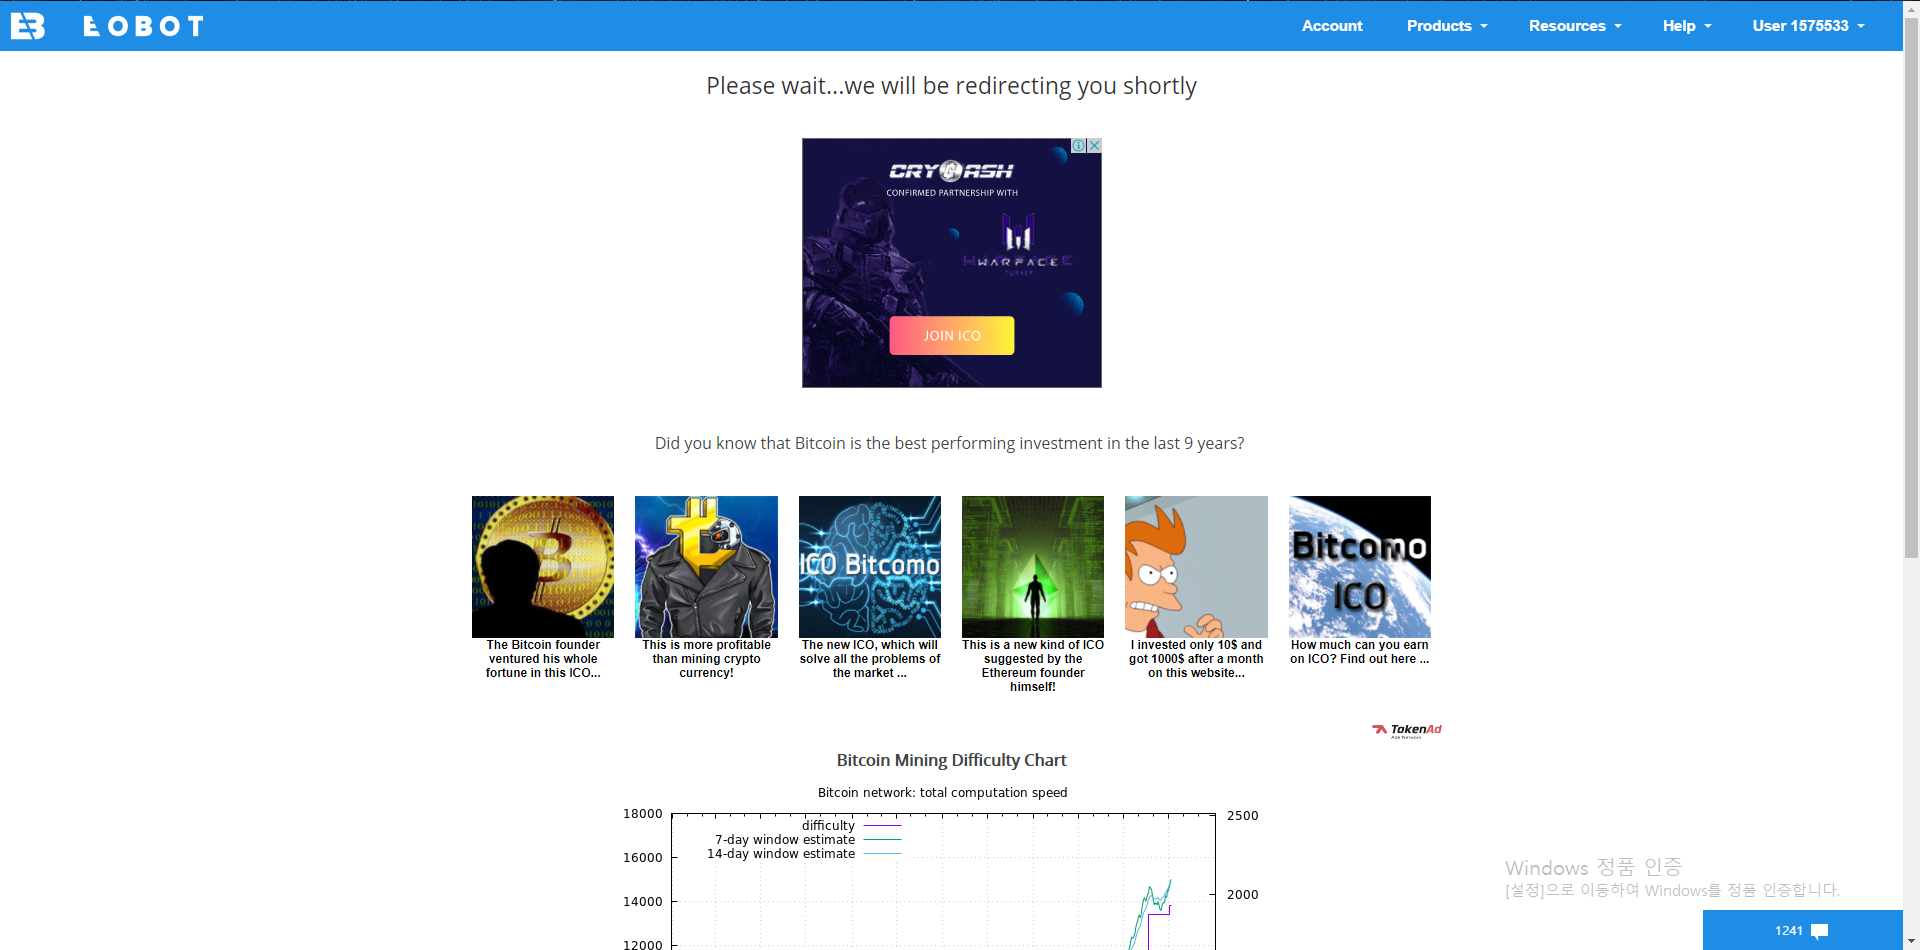
Task: Click 'The Bitcoin founder ventured' link text
Action: pyautogui.click(x=543, y=659)
